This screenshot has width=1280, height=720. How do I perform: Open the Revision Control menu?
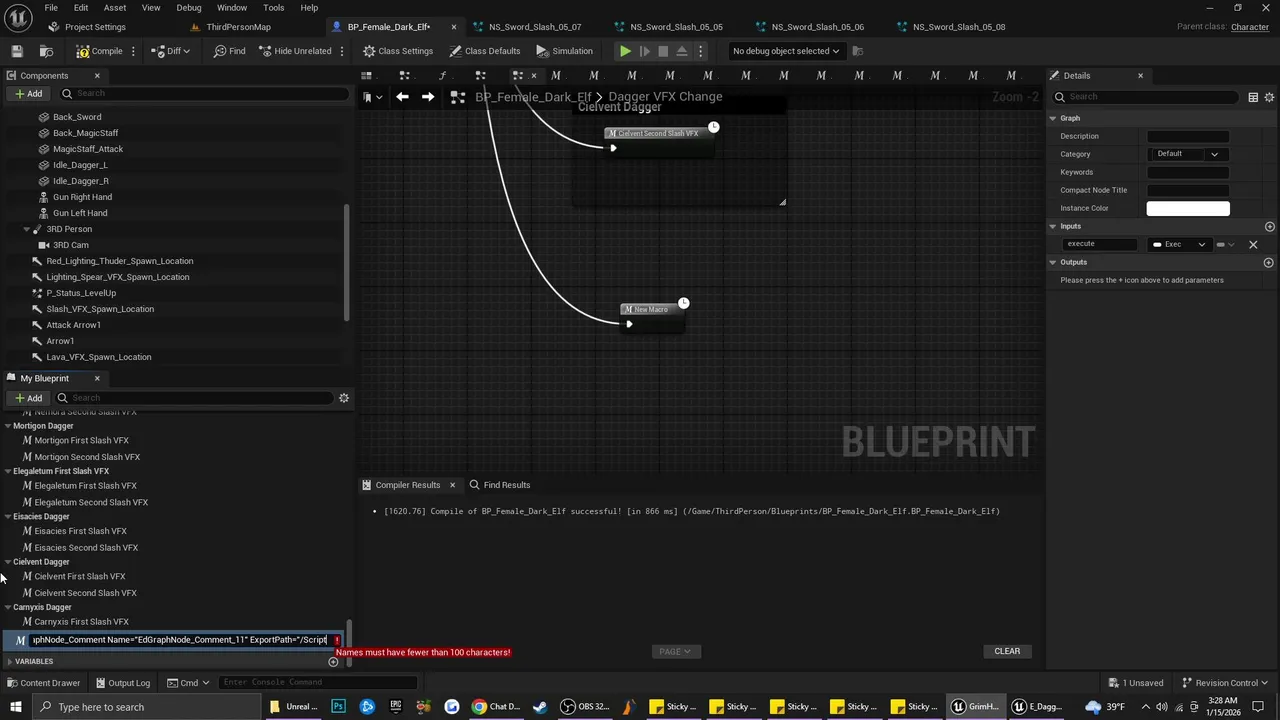1225,683
